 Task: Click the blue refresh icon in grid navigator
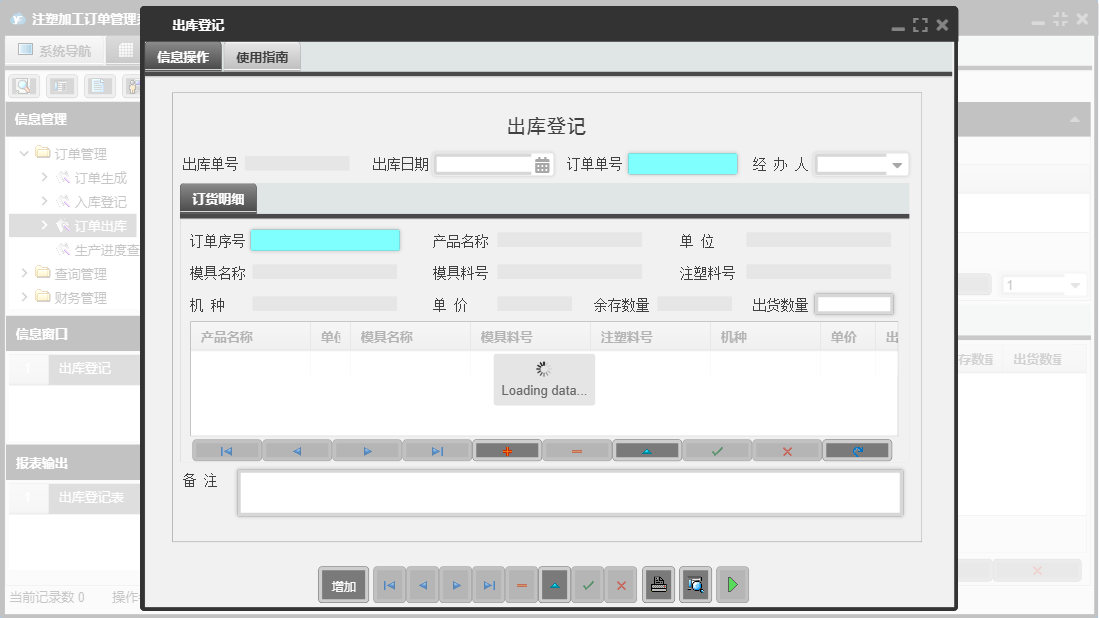tap(857, 450)
